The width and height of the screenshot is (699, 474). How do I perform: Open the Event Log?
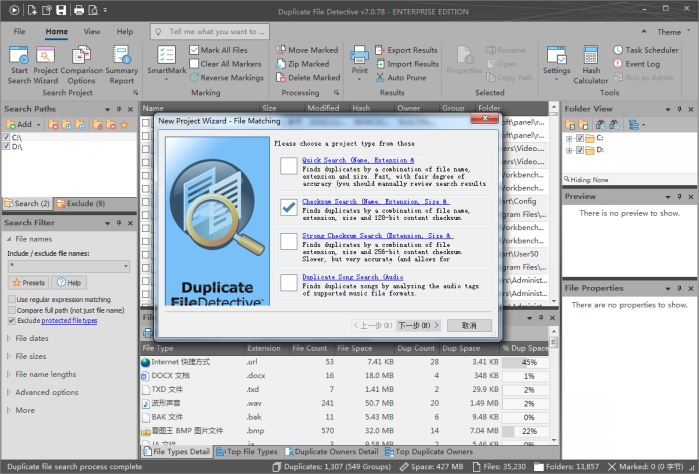(636, 64)
